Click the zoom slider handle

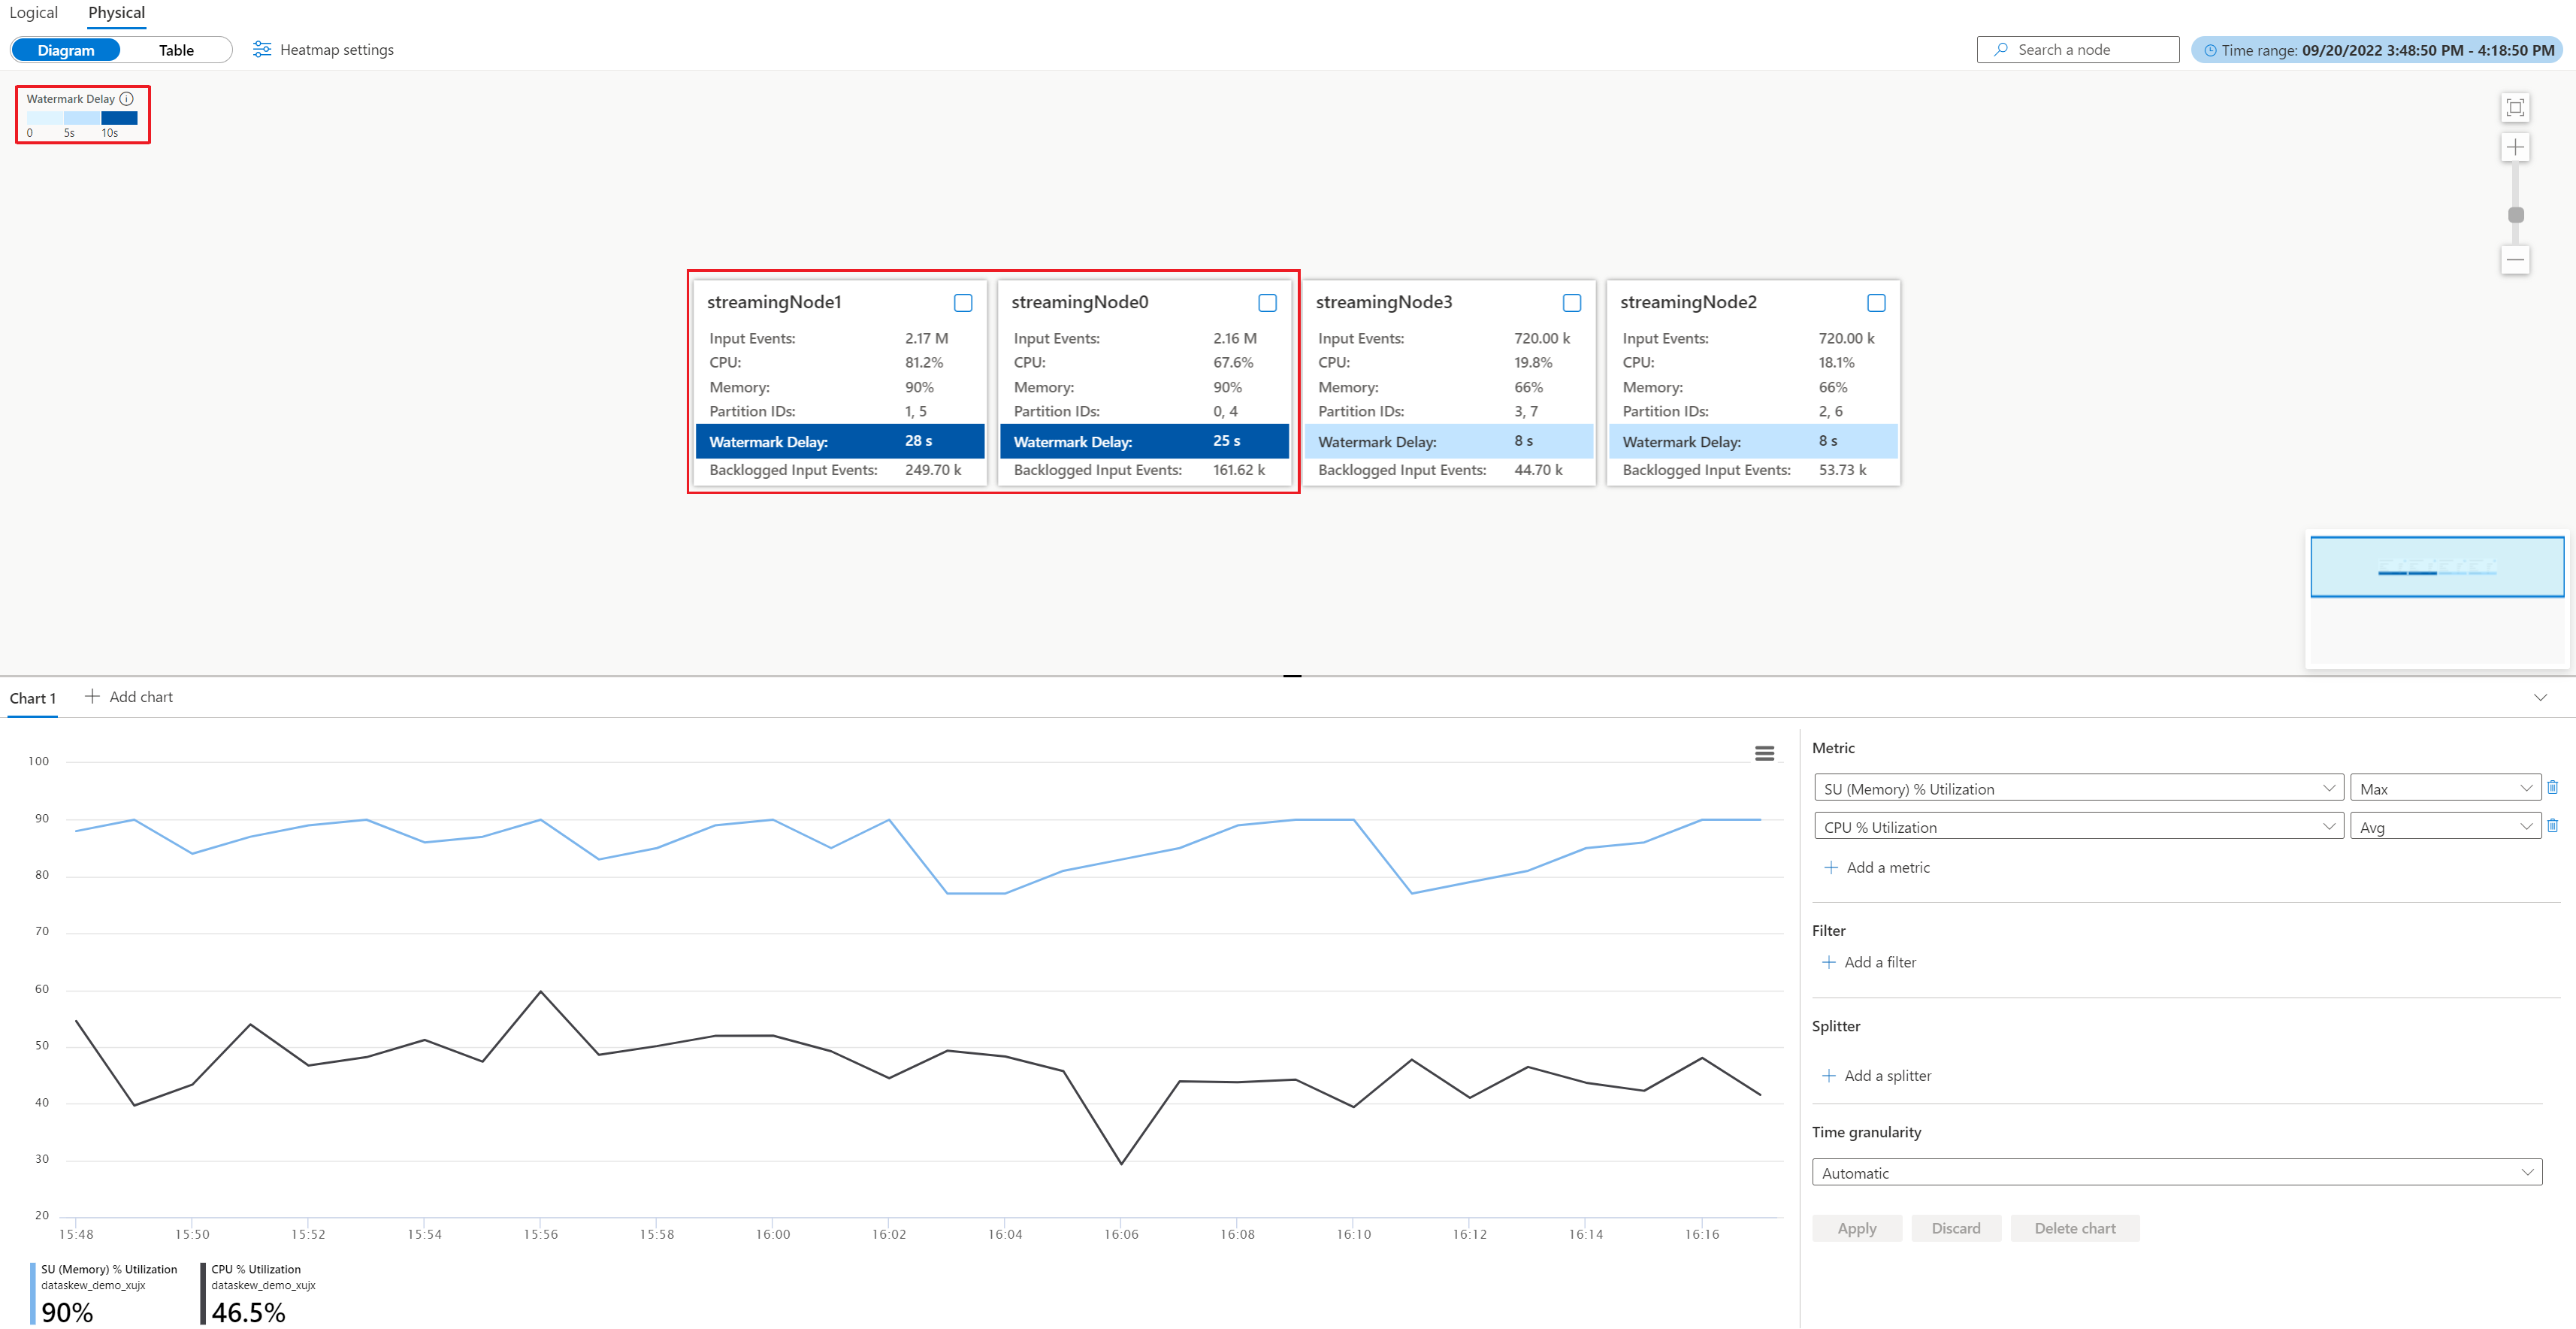(2516, 215)
